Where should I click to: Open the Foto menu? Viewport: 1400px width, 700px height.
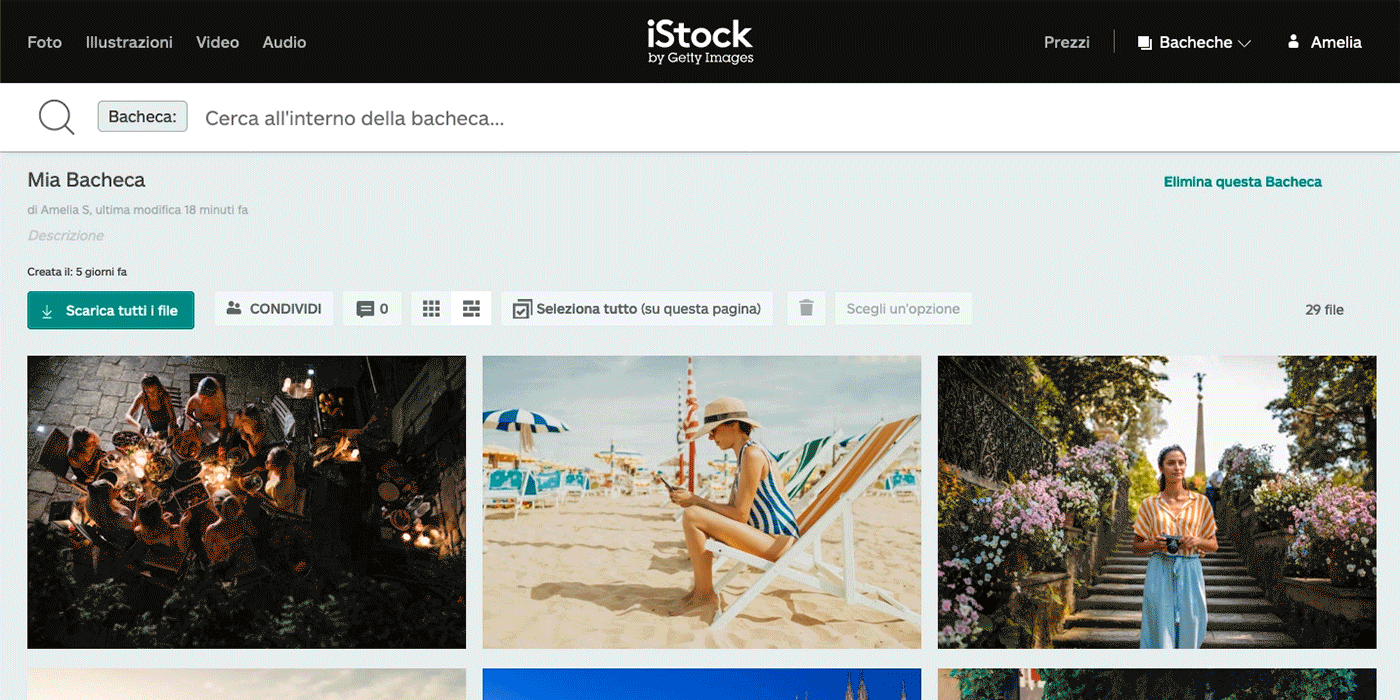pyautogui.click(x=44, y=42)
